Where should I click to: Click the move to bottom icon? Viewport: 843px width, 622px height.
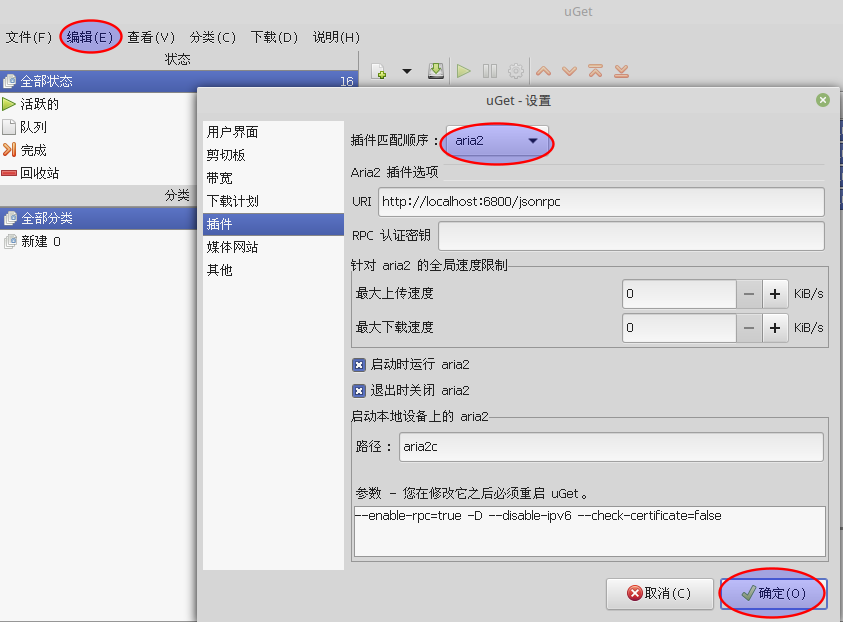coord(621,71)
